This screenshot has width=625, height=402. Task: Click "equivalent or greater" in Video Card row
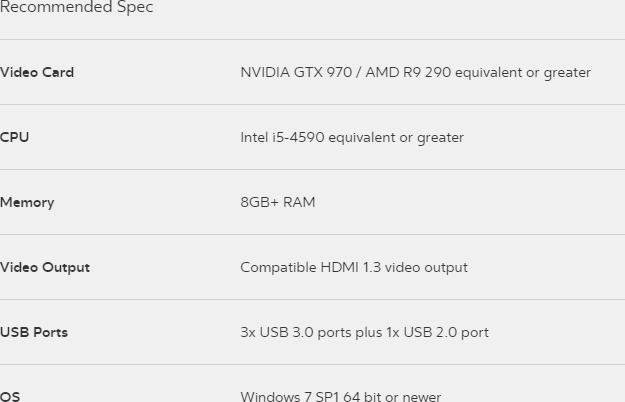[523, 72]
